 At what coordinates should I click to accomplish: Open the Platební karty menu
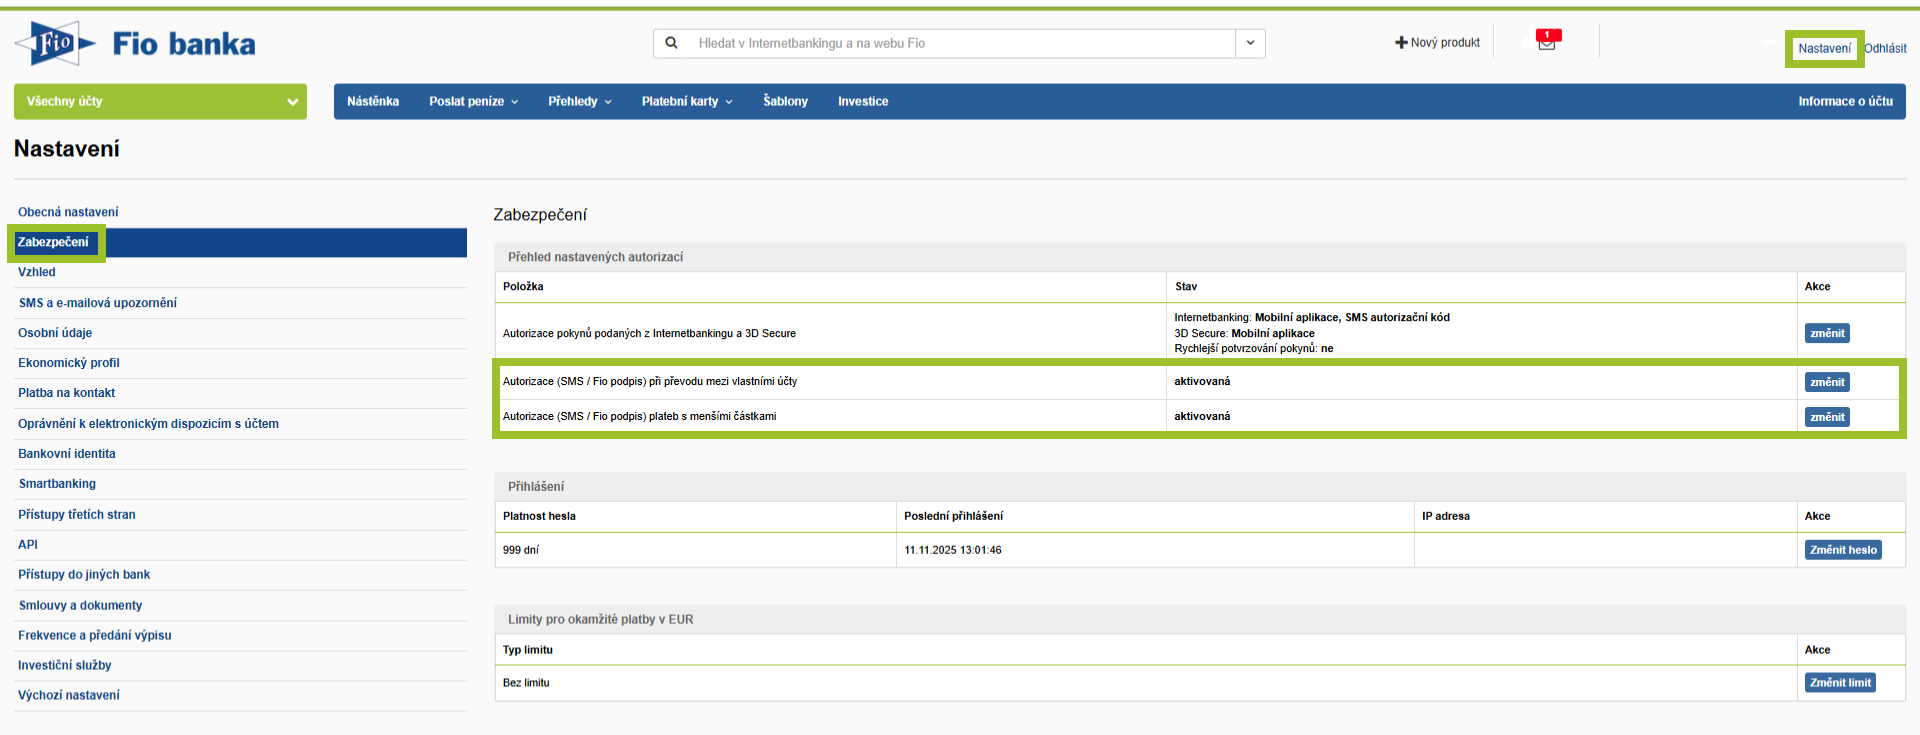tap(686, 101)
